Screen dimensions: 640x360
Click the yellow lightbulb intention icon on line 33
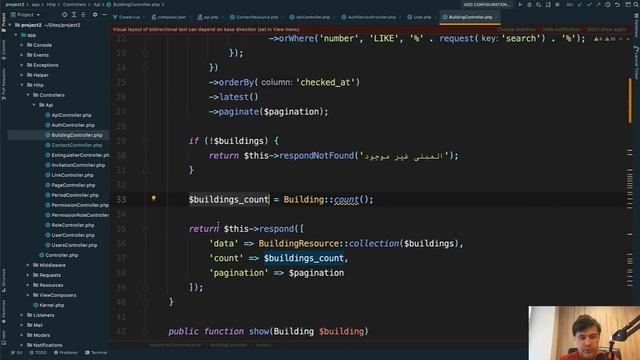pos(154,199)
